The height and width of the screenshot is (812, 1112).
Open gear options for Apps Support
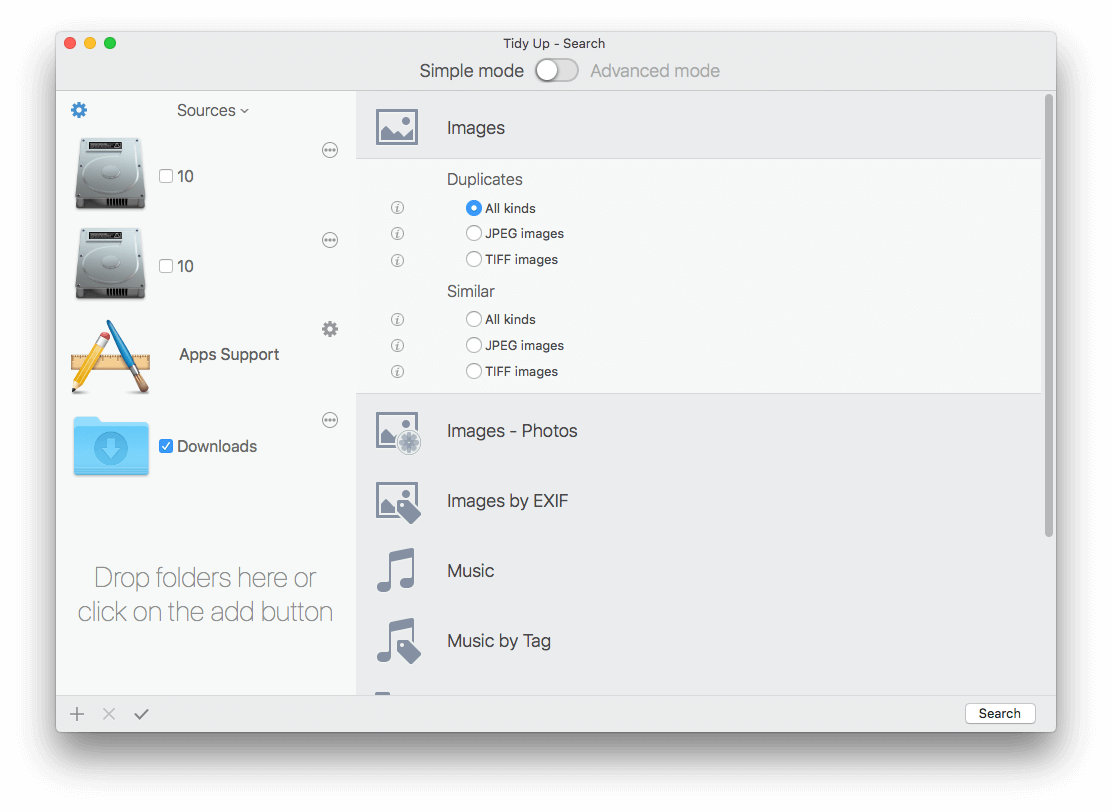(330, 329)
